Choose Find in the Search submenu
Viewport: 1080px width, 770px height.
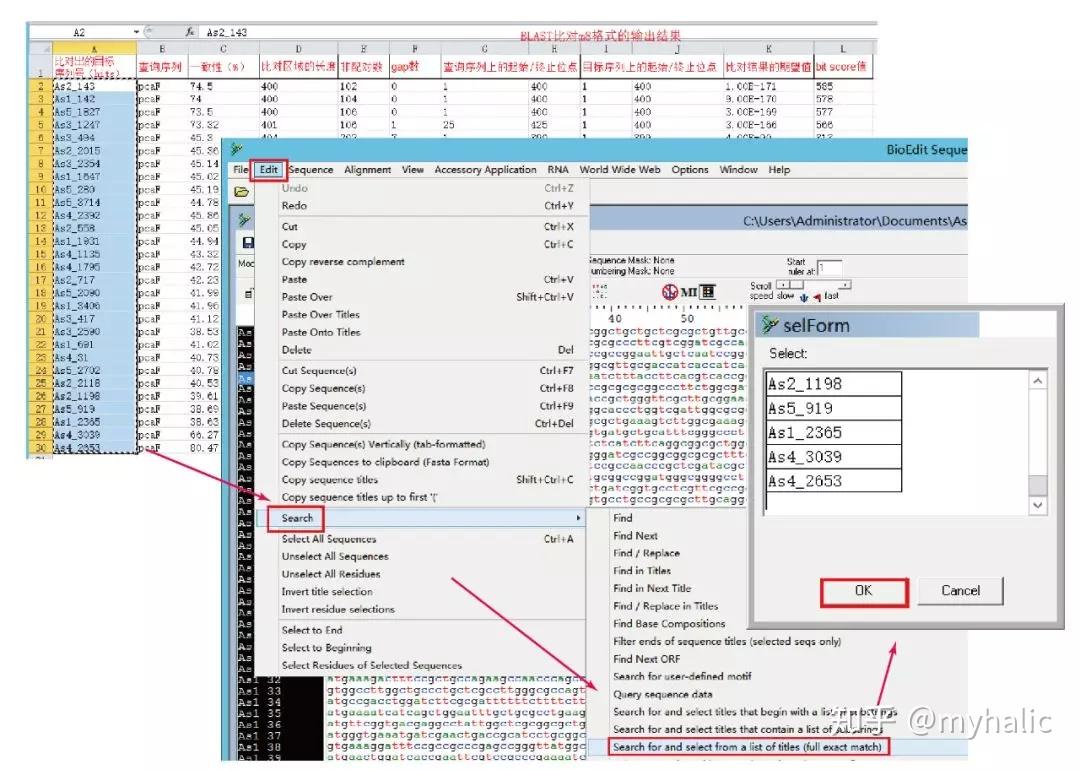pos(623,518)
